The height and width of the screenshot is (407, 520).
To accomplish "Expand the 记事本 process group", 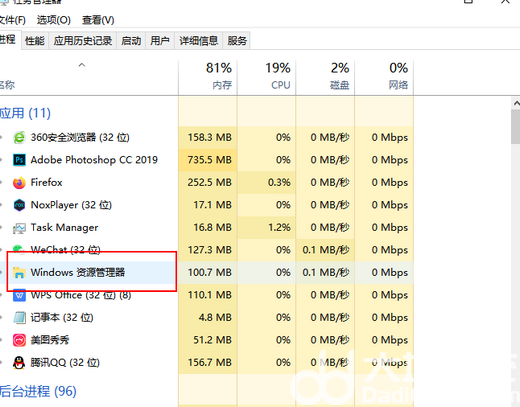I will 2,318.
